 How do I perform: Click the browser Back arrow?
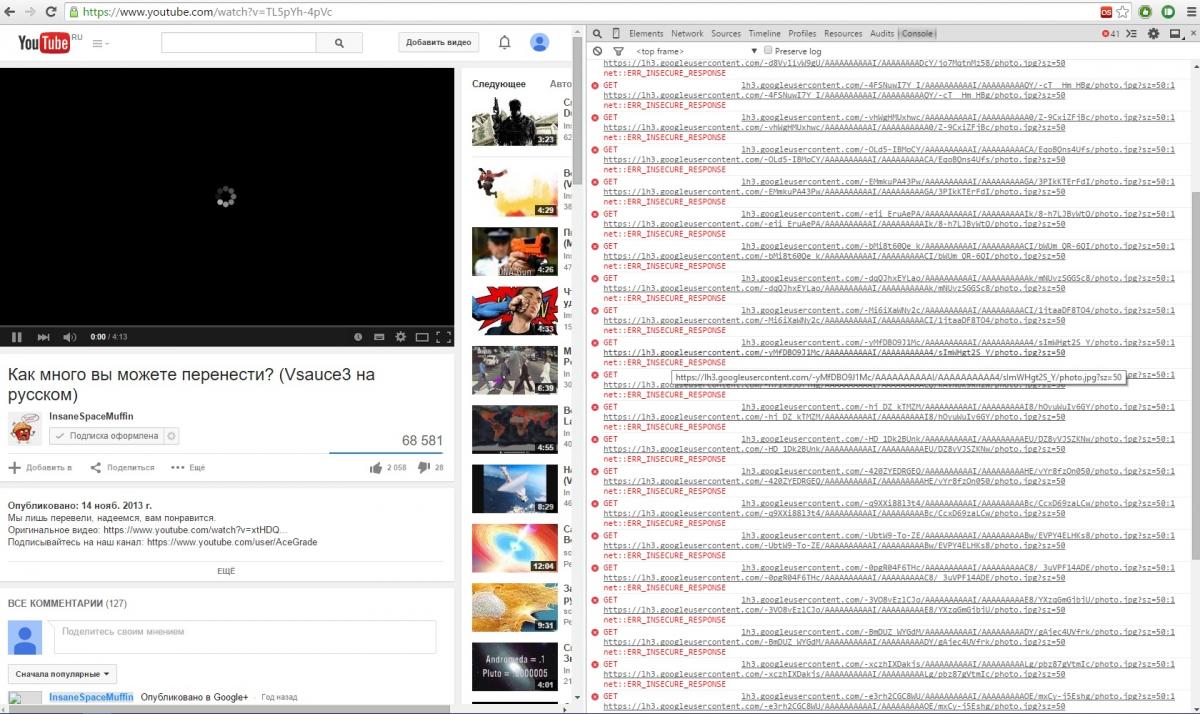[x=11, y=12]
